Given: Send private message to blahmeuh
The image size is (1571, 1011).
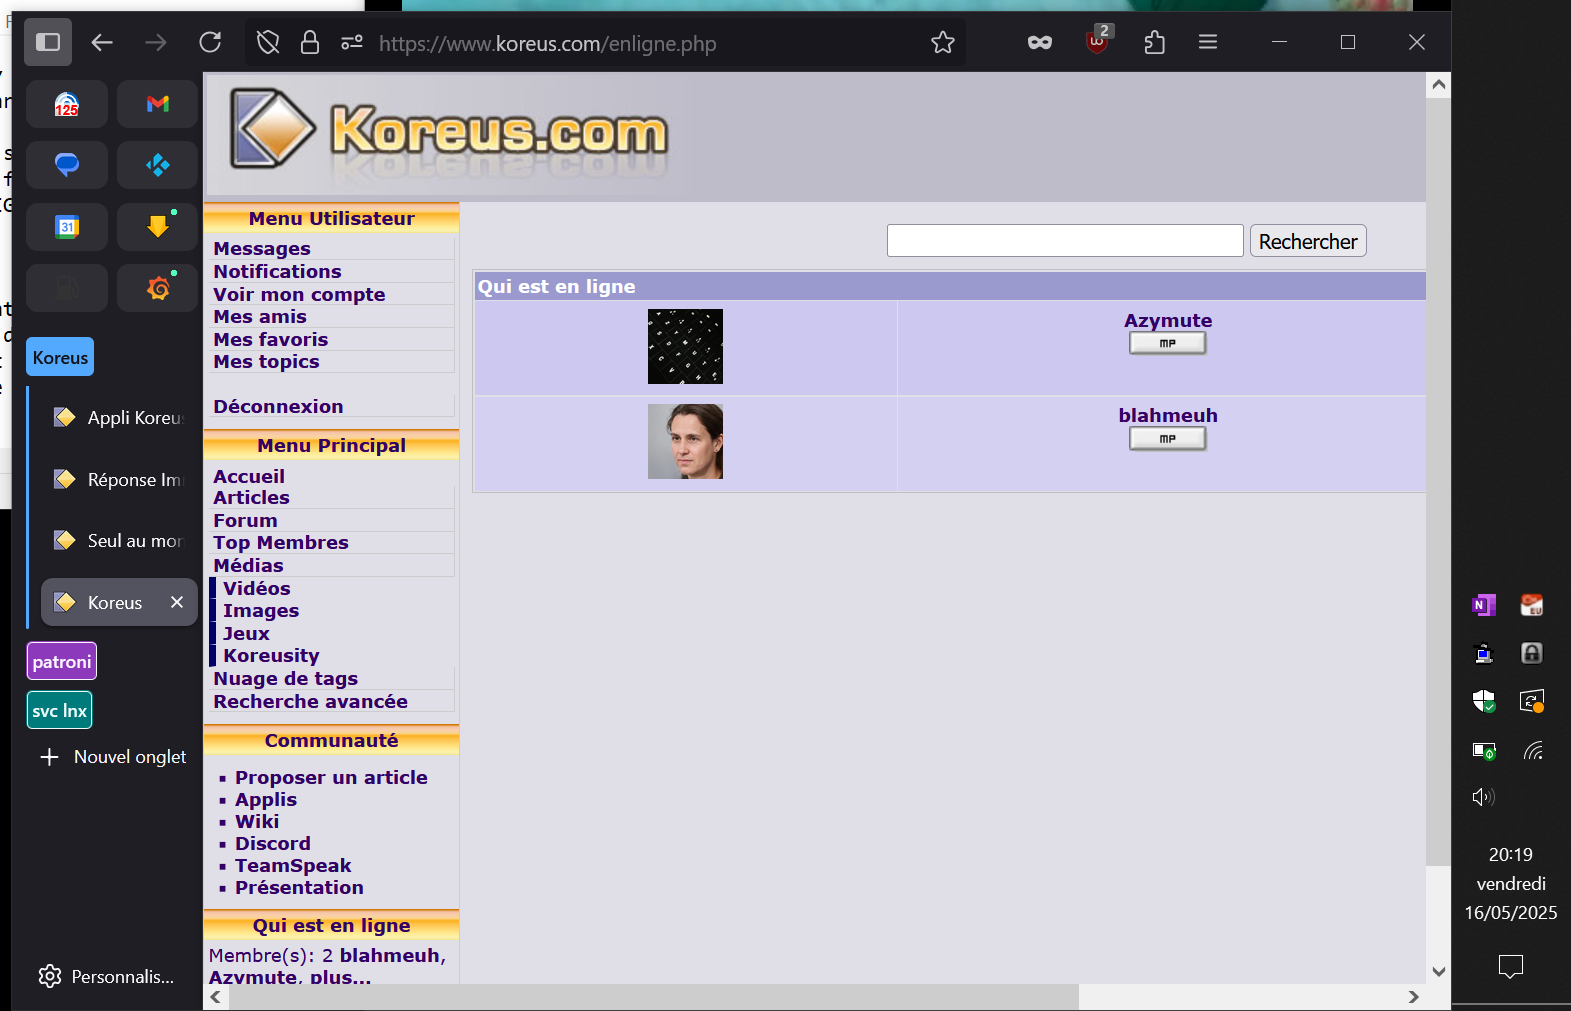Looking at the screenshot, I should pos(1168,439).
